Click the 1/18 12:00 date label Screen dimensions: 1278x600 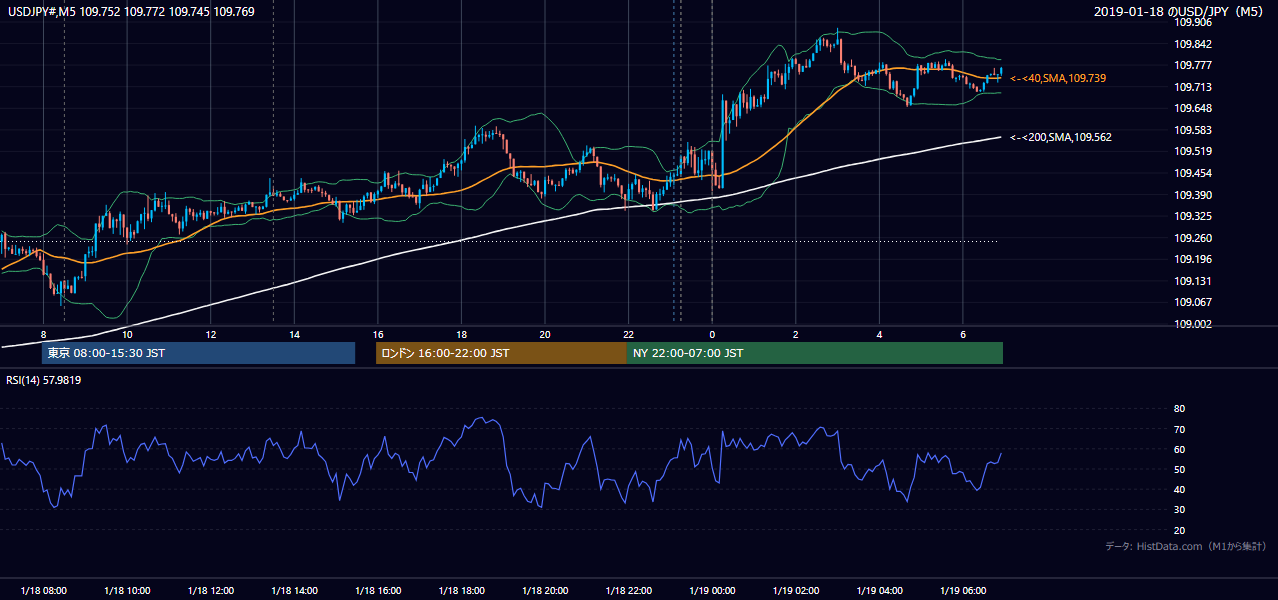pos(211,591)
